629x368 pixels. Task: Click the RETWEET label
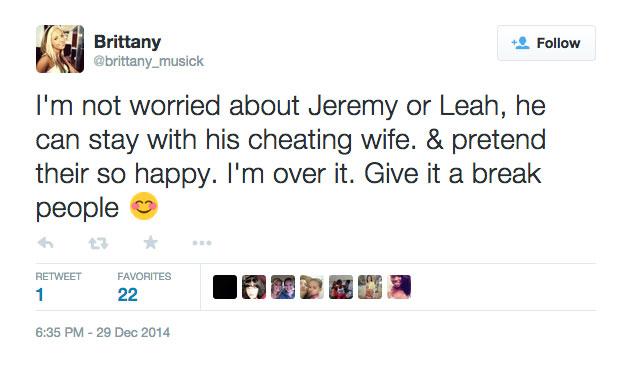(x=58, y=276)
